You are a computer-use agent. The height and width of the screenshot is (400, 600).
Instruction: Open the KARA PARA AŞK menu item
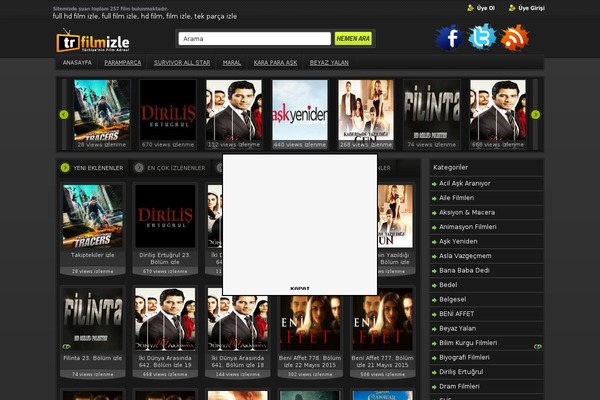pos(275,62)
